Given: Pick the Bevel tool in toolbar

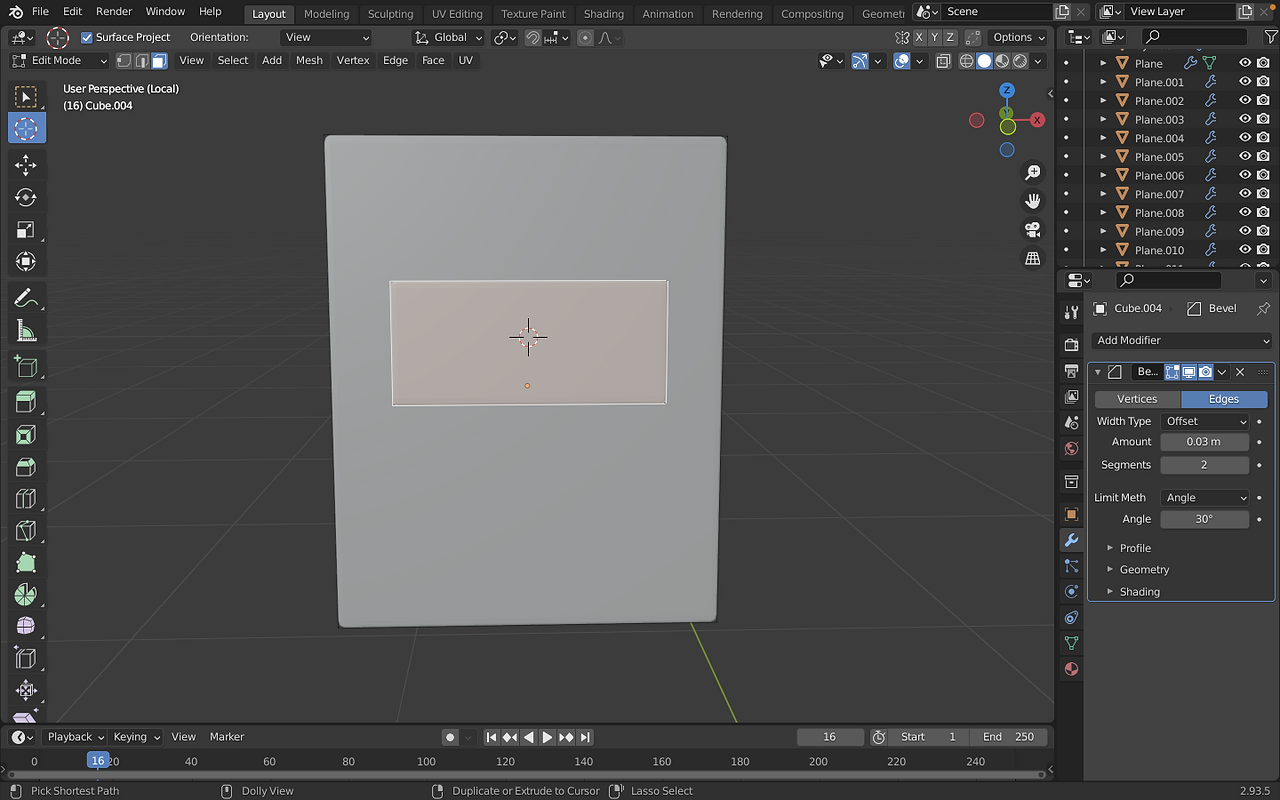Looking at the screenshot, I should tap(26, 467).
